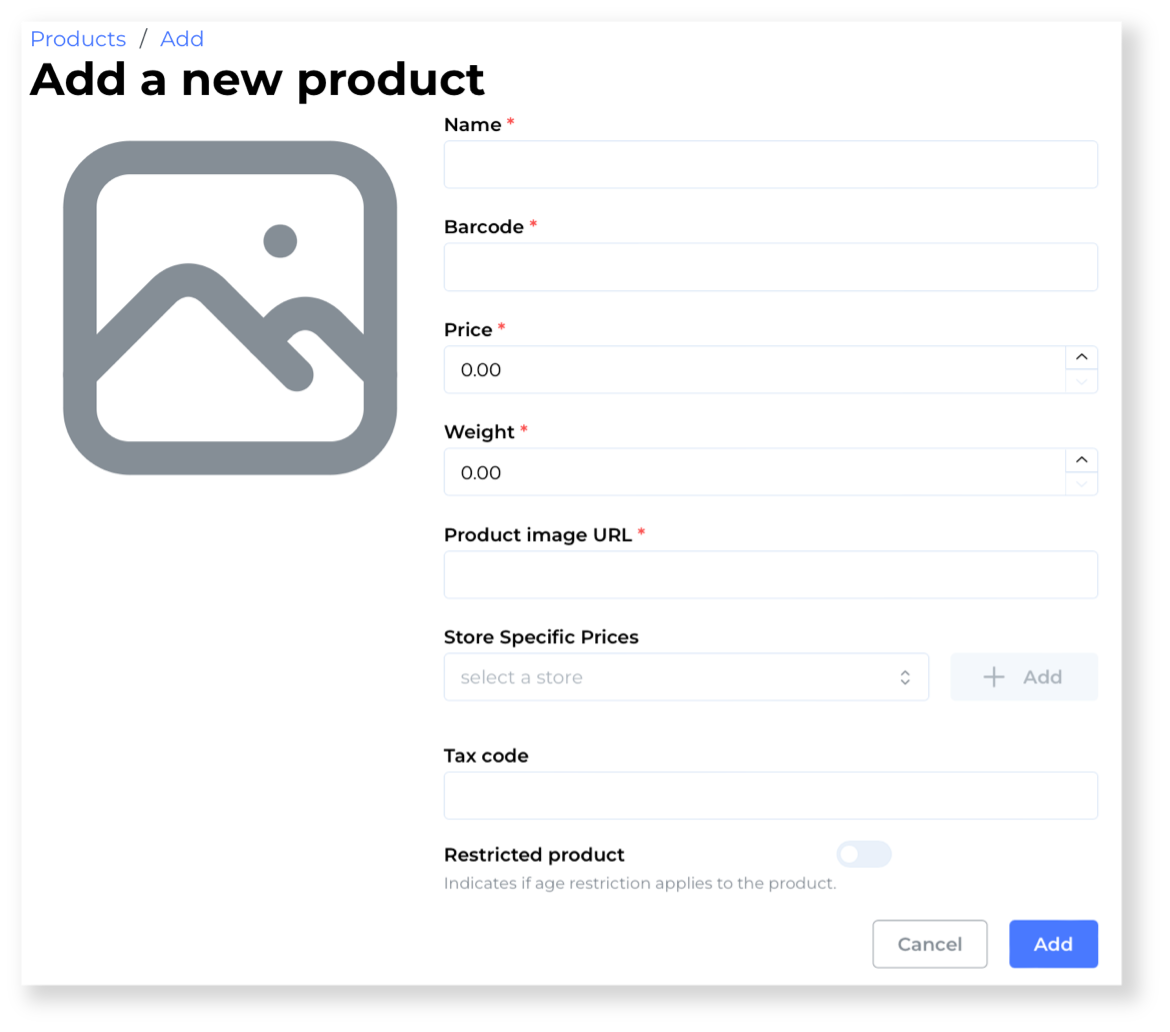Enable the Restricted product toggle

[864, 854]
